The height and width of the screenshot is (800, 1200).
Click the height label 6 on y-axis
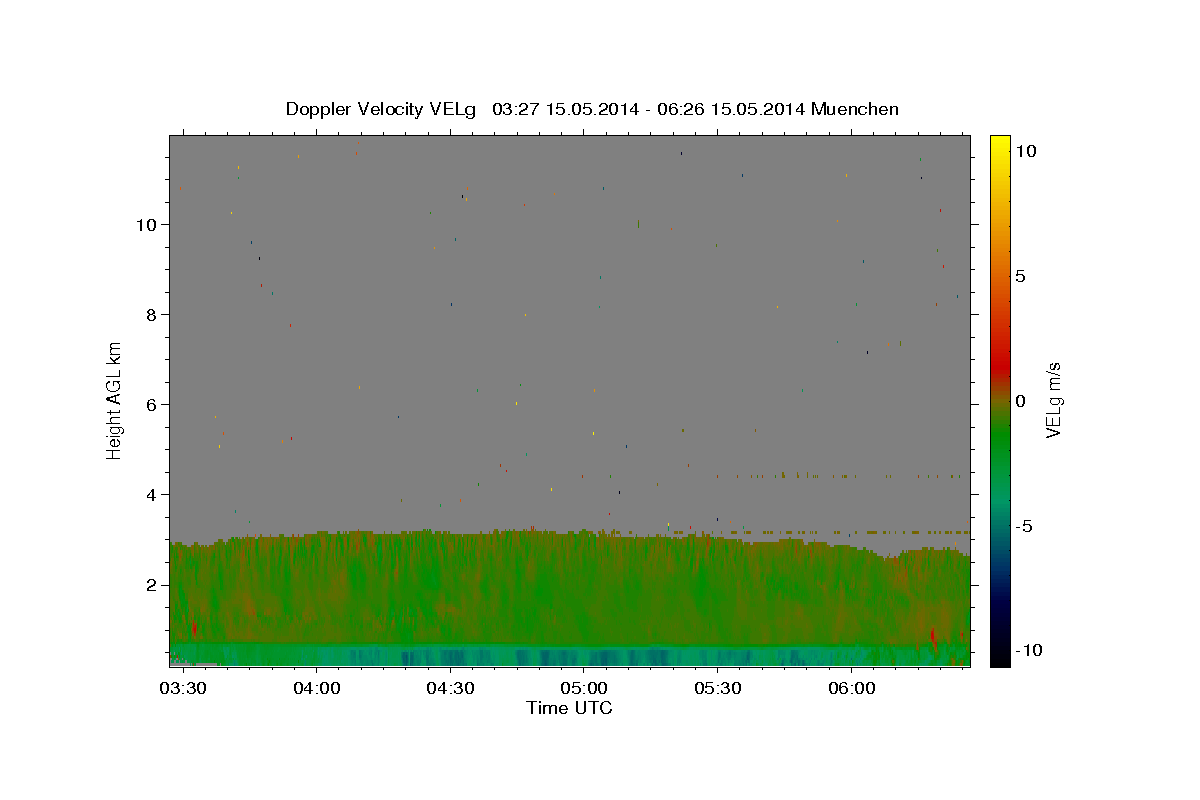(x=151, y=404)
